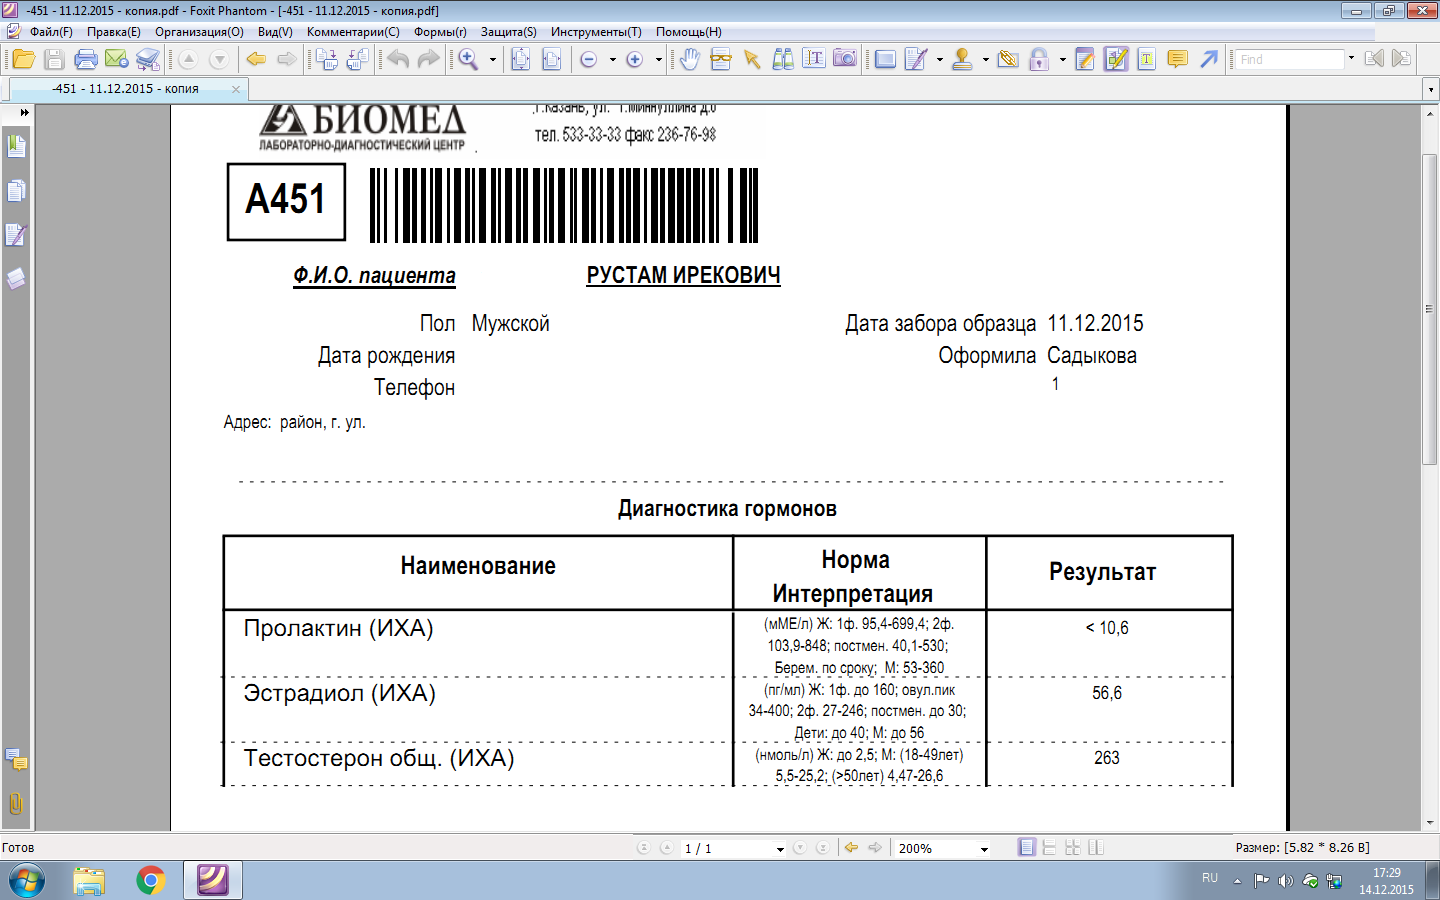The width and height of the screenshot is (1440, 900).
Task: Open the Комментарии(C) menu
Action: (x=353, y=32)
